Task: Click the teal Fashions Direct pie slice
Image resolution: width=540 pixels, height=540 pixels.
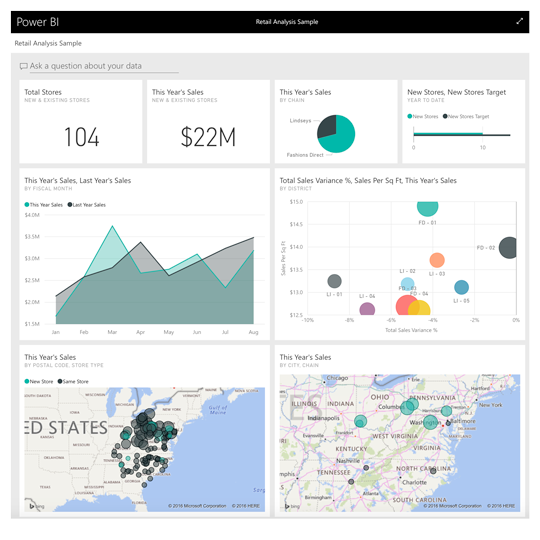Action: (x=341, y=139)
